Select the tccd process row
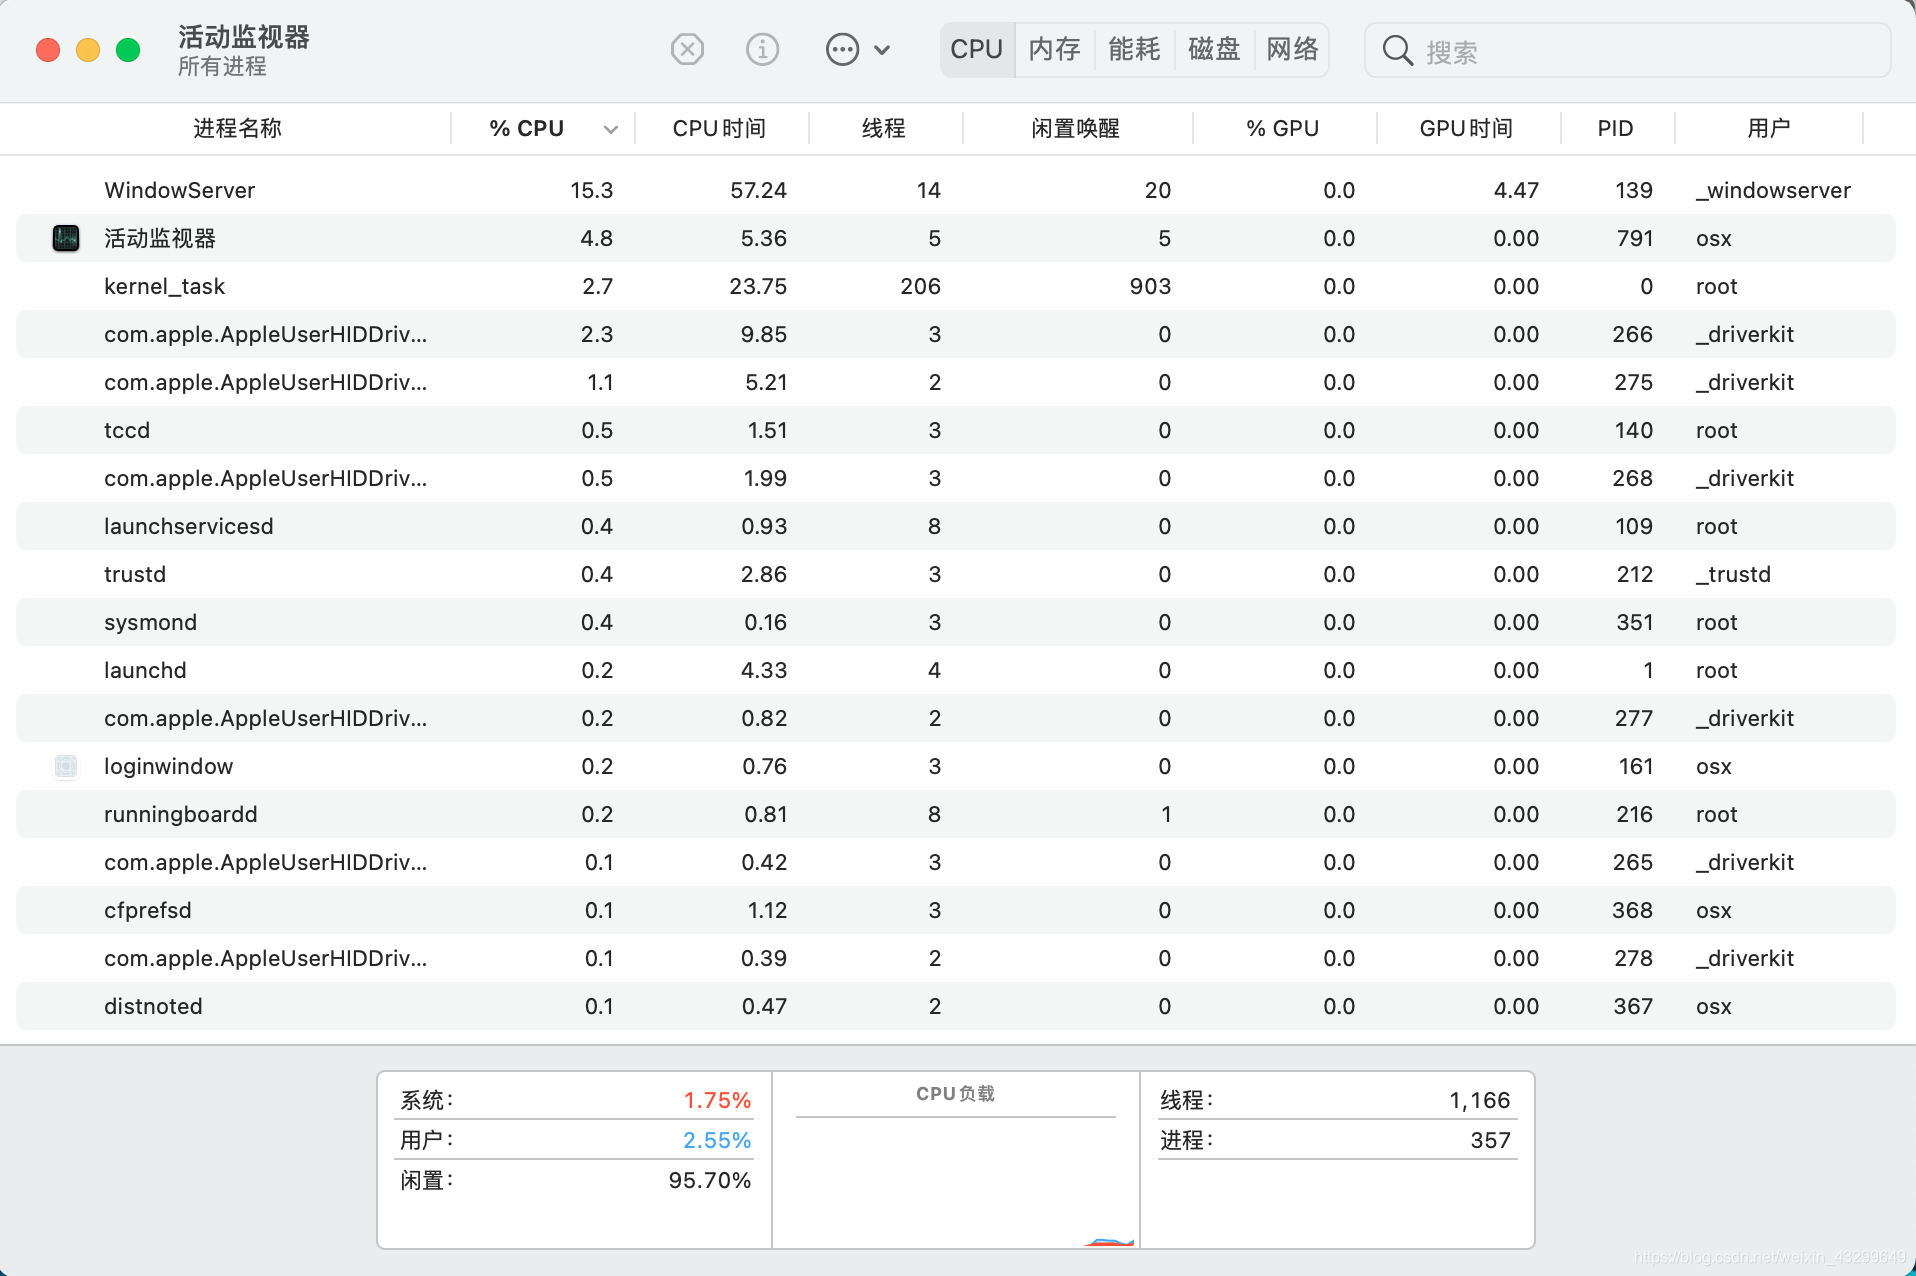 (956, 430)
